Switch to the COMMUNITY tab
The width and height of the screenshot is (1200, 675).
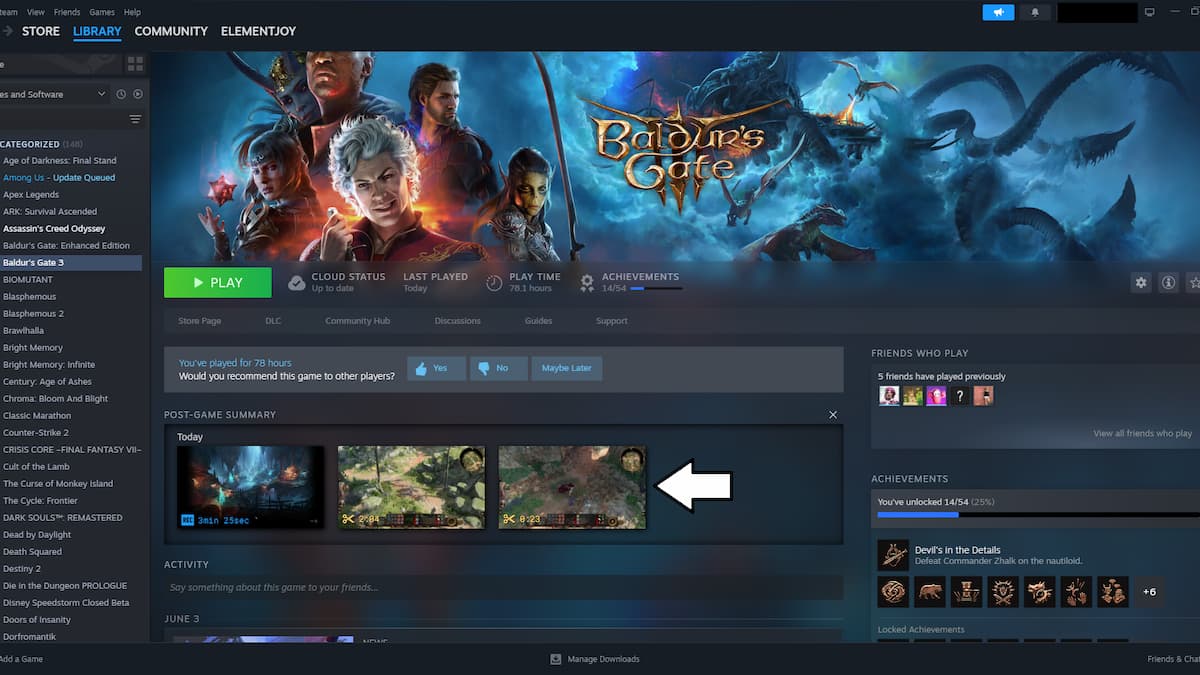pyautogui.click(x=170, y=31)
